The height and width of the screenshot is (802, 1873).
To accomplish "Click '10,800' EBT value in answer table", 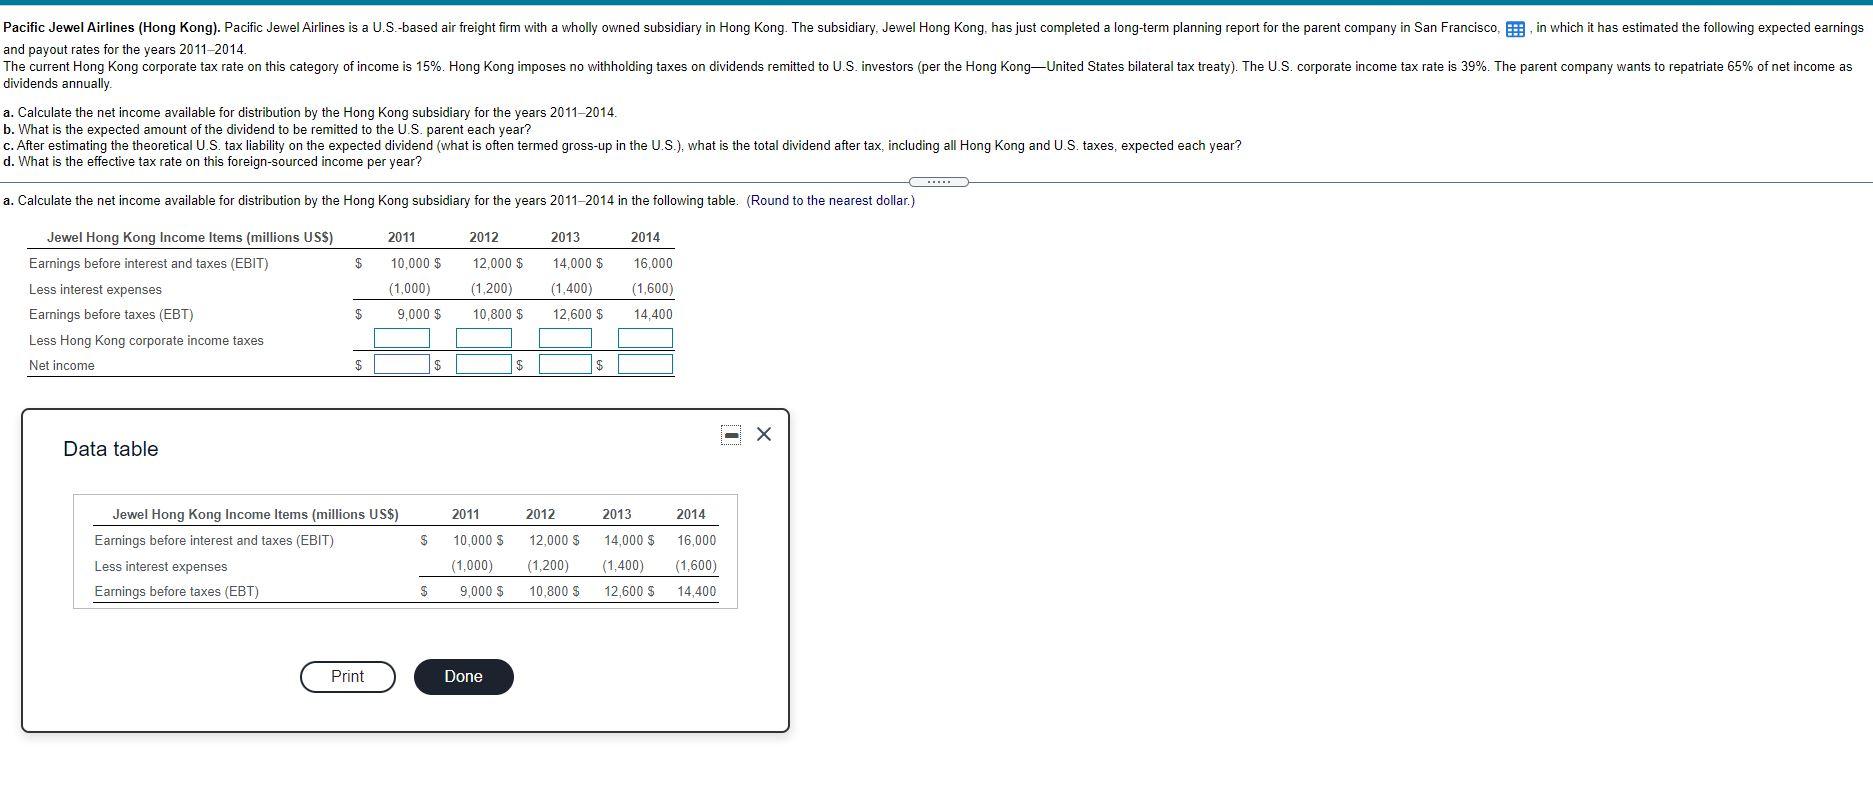I will click(493, 314).
